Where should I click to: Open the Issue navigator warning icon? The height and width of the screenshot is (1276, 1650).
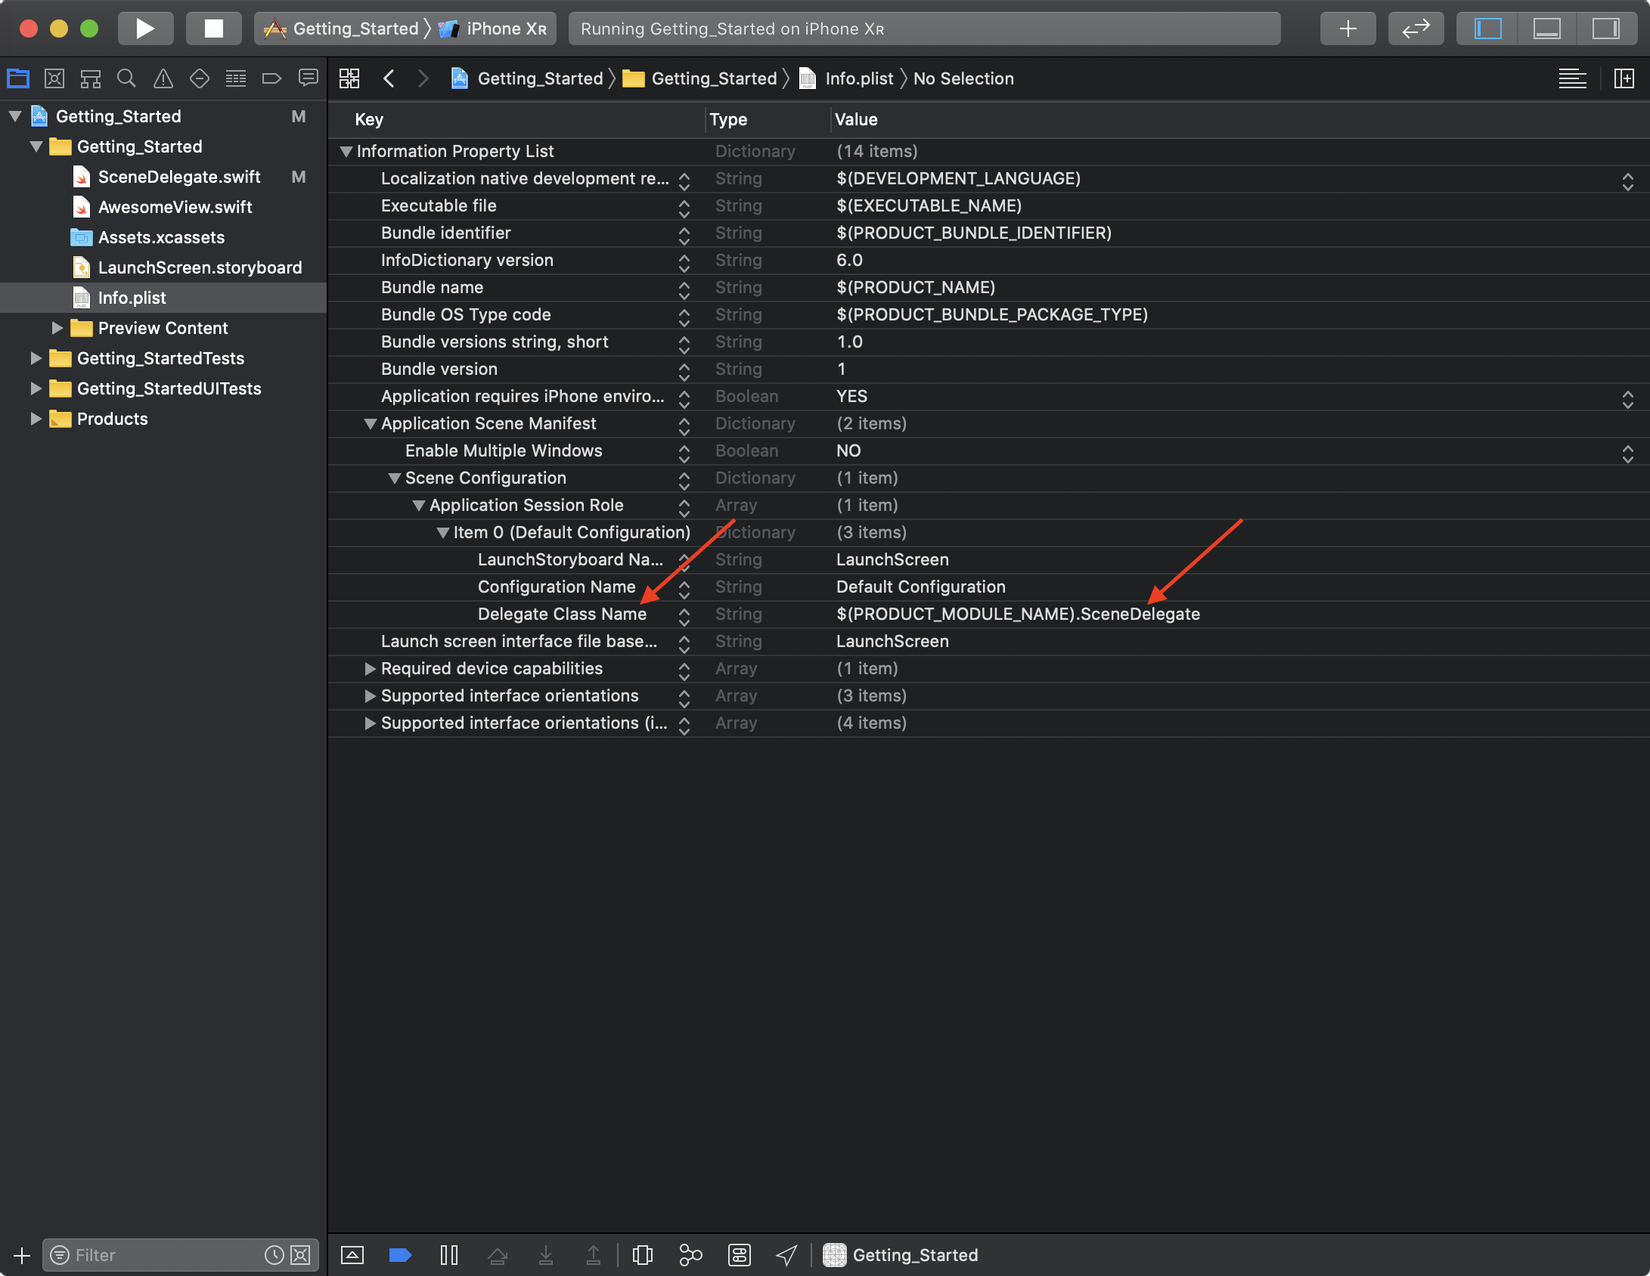(163, 78)
